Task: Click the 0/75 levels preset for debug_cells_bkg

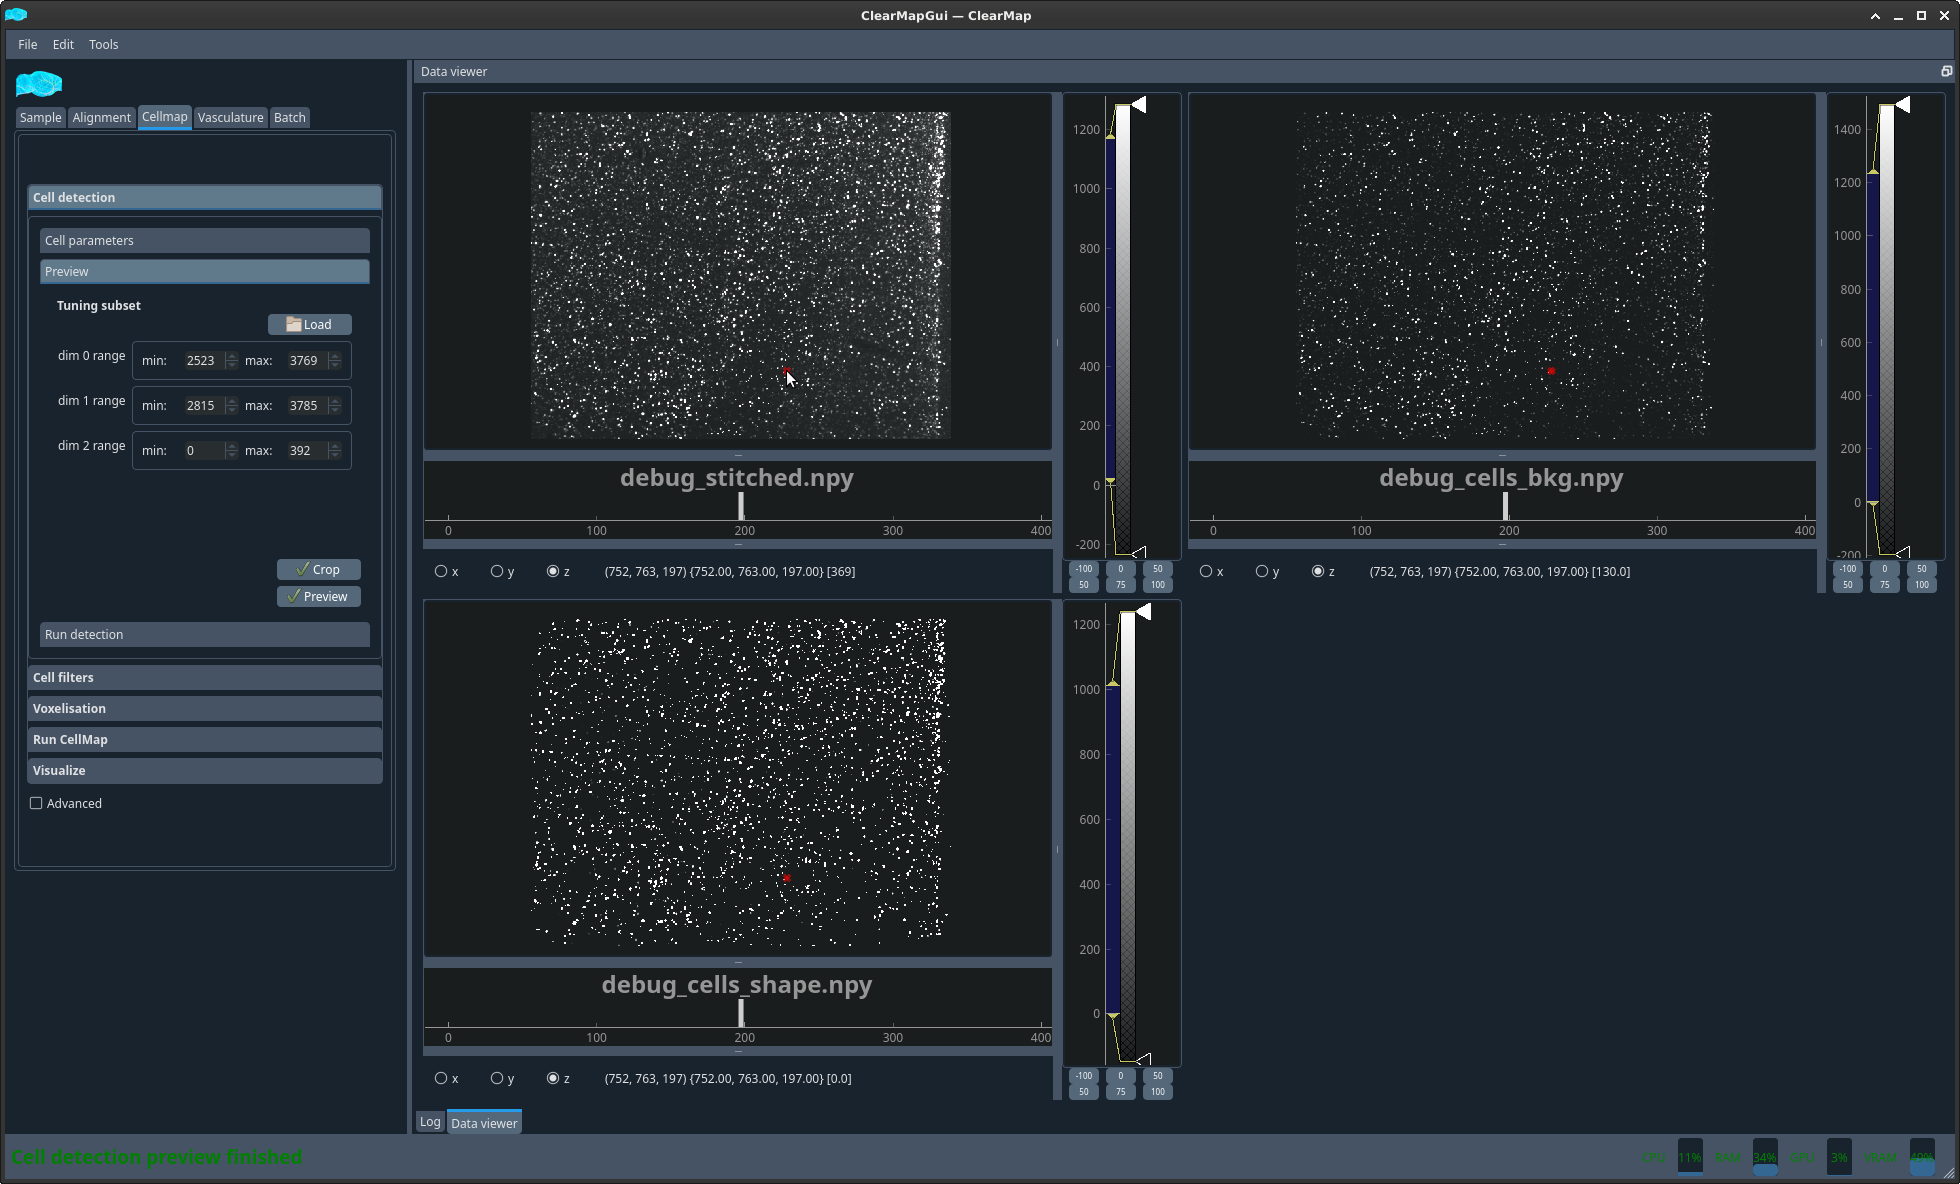Action: (x=1885, y=576)
